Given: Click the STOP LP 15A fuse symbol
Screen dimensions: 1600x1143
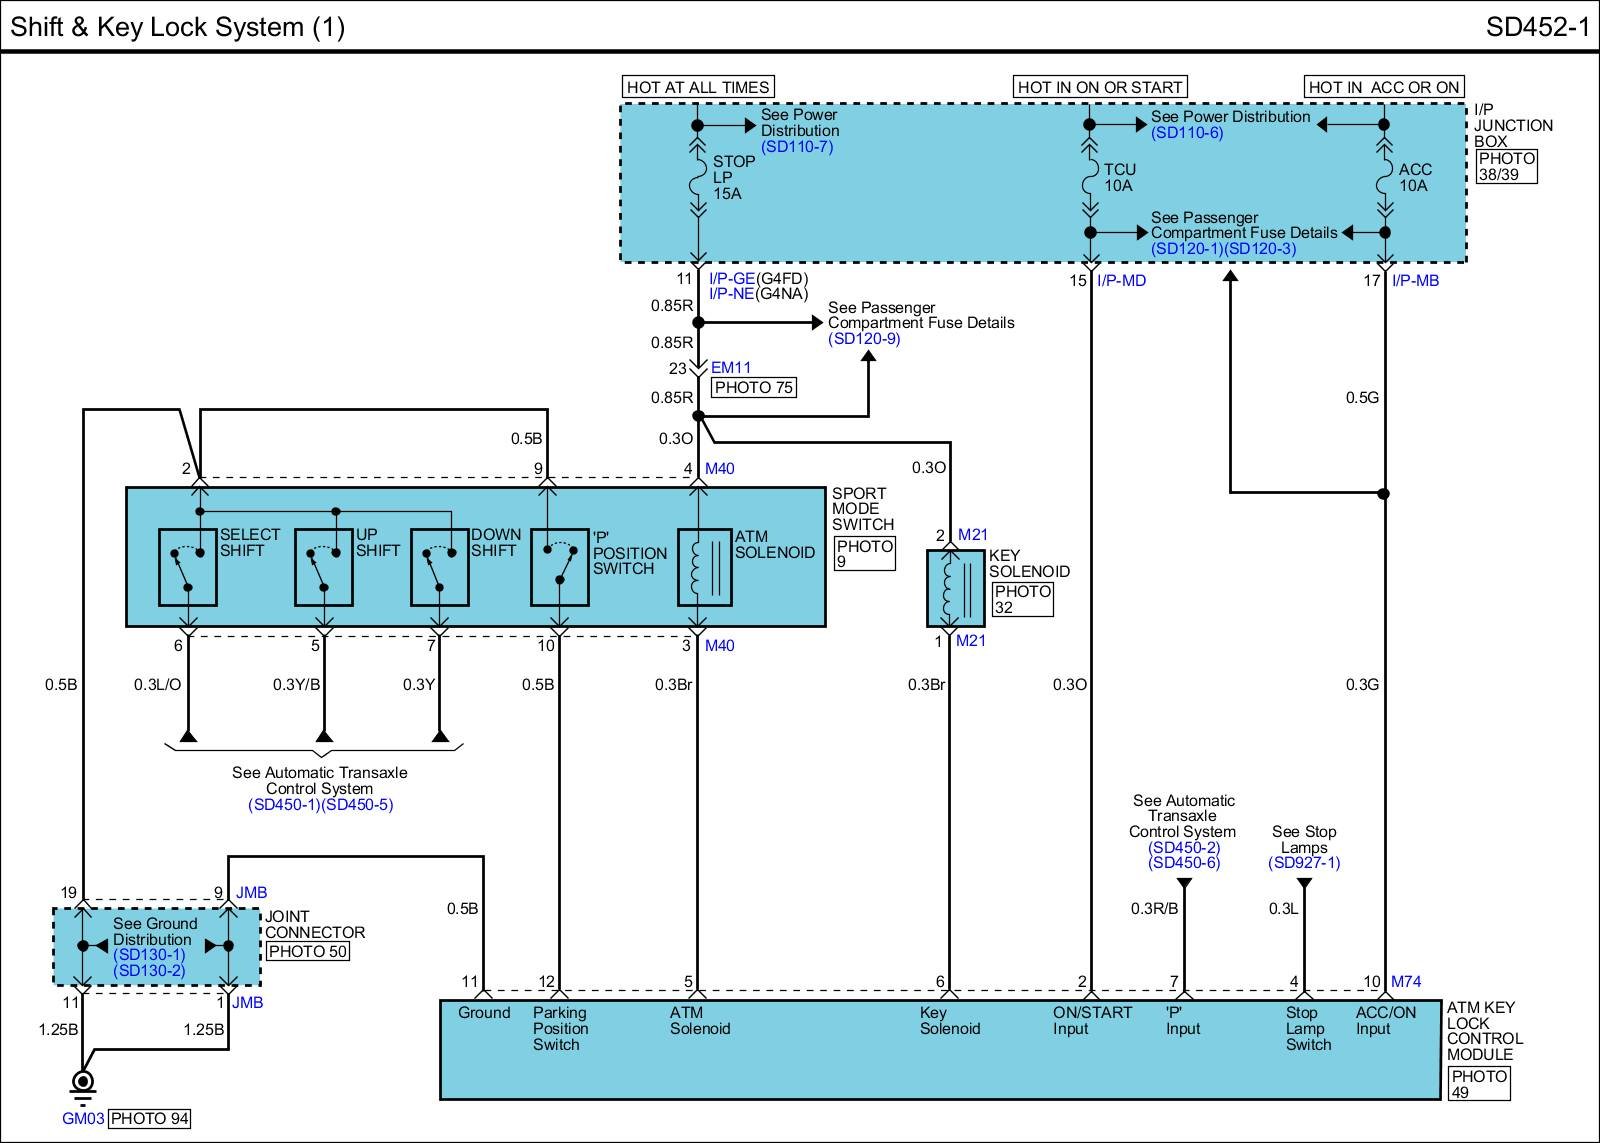Looking at the screenshot, I should (698, 178).
